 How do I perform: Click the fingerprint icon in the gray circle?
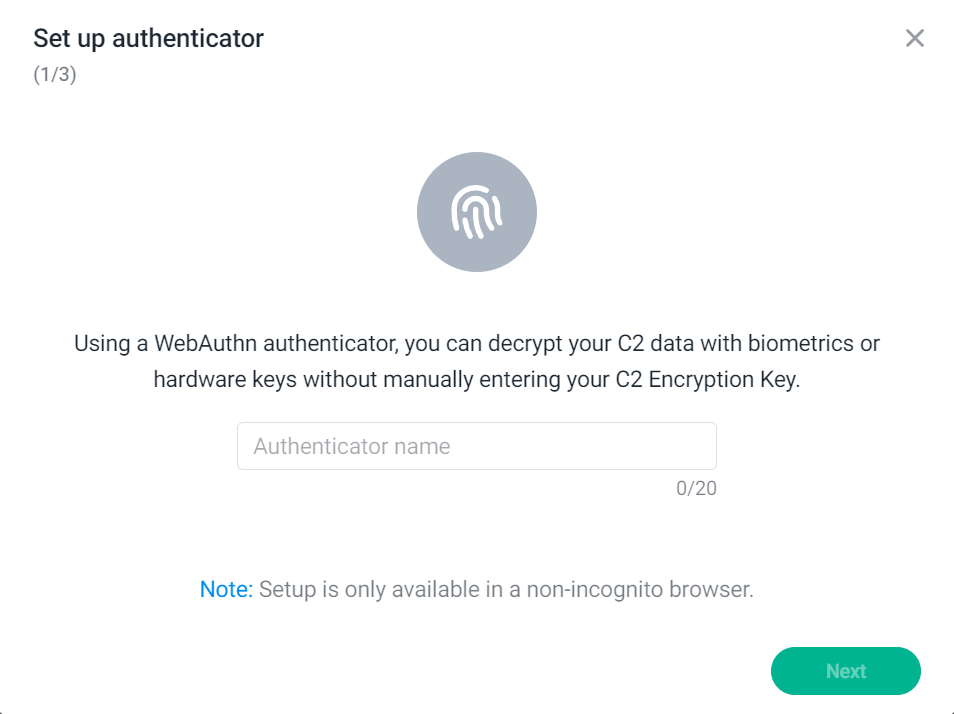coord(476,212)
